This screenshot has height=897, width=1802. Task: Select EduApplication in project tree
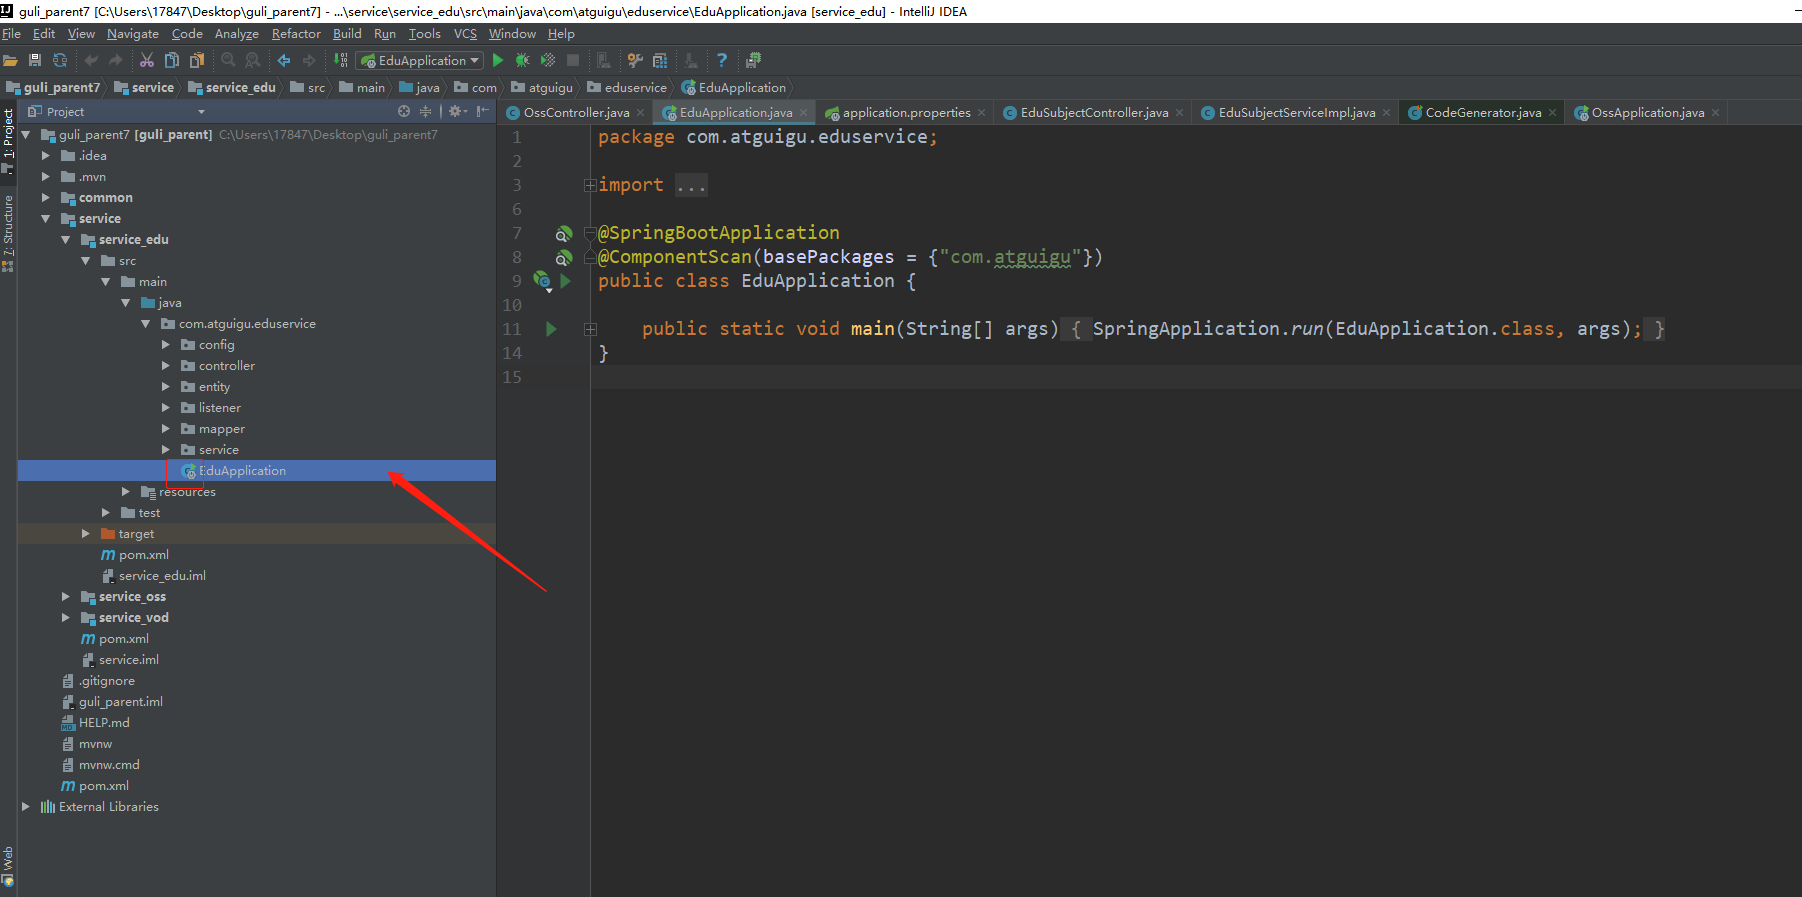(256, 470)
